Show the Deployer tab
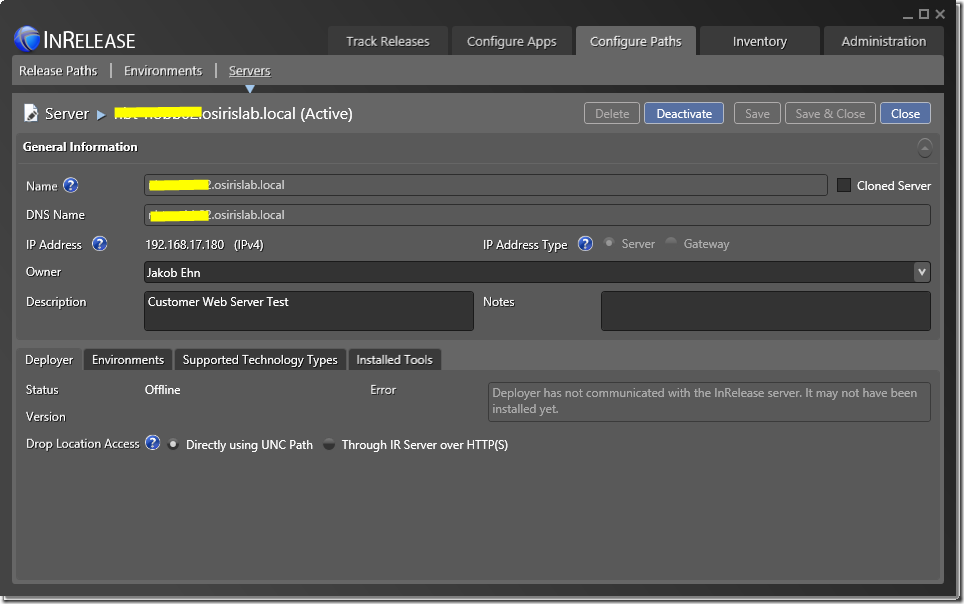Image resolution: width=964 pixels, height=604 pixels. tap(49, 360)
